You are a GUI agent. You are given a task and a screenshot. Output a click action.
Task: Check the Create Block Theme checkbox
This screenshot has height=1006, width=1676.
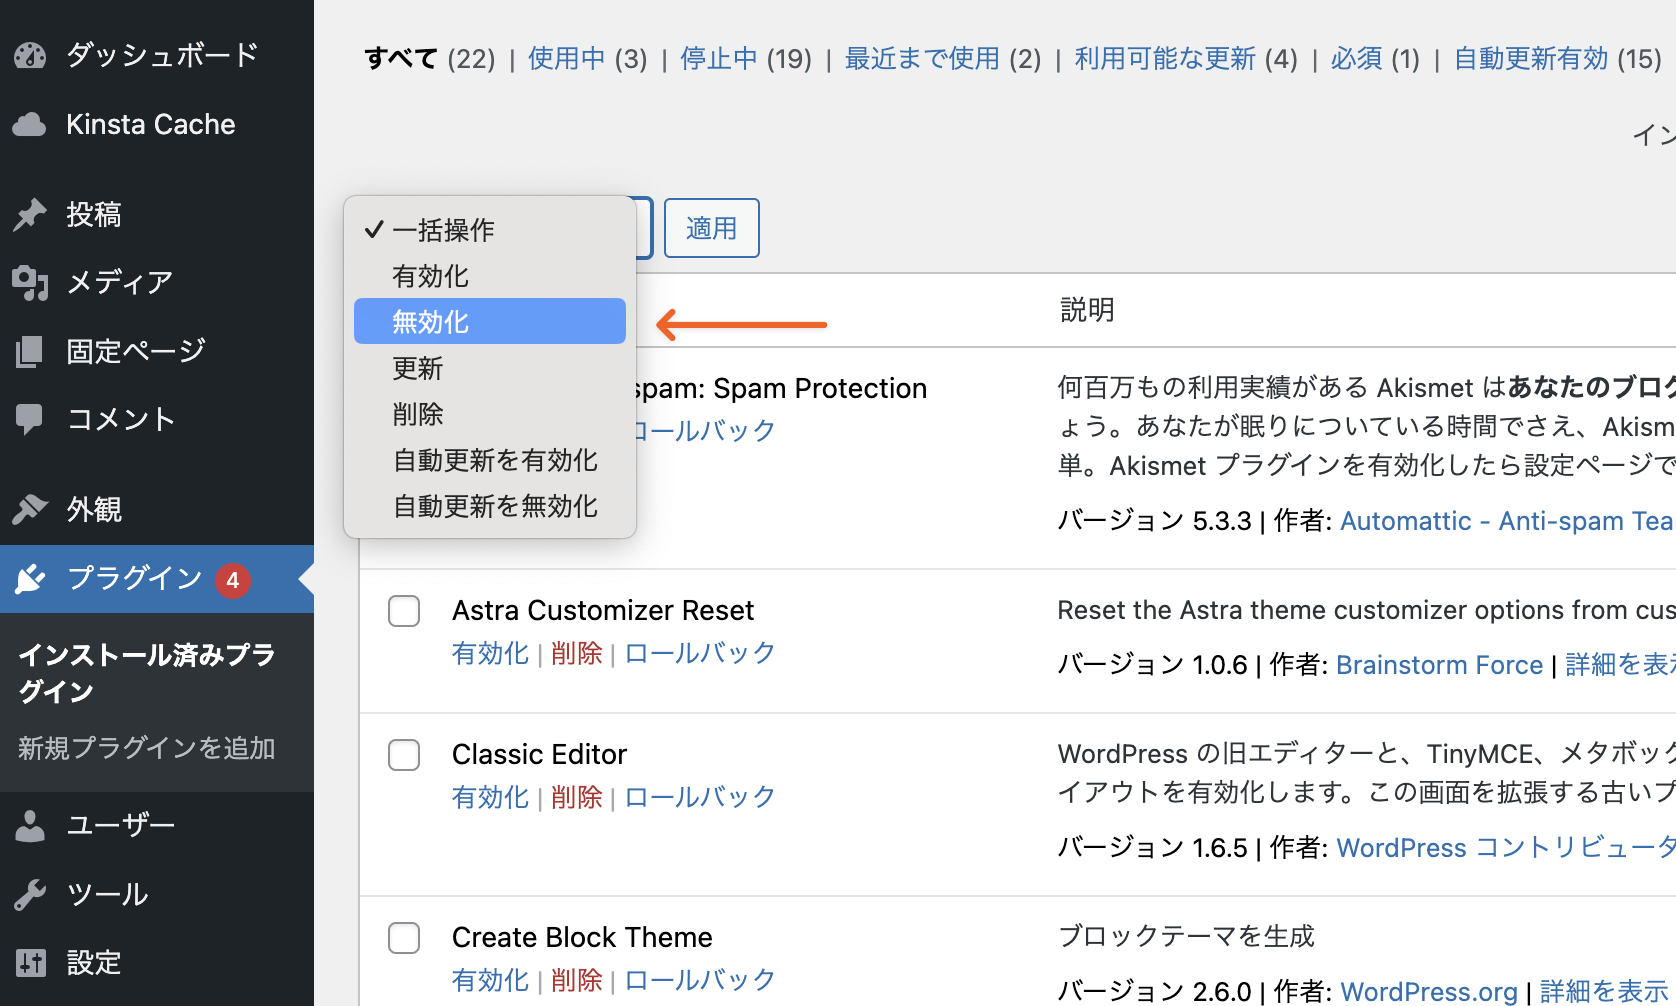click(404, 938)
